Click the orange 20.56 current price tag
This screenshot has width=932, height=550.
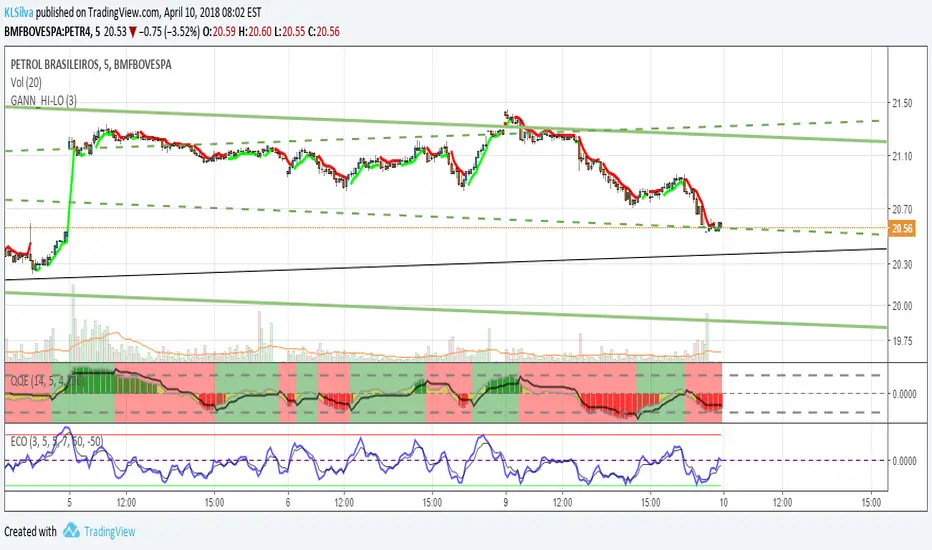(x=902, y=228)
